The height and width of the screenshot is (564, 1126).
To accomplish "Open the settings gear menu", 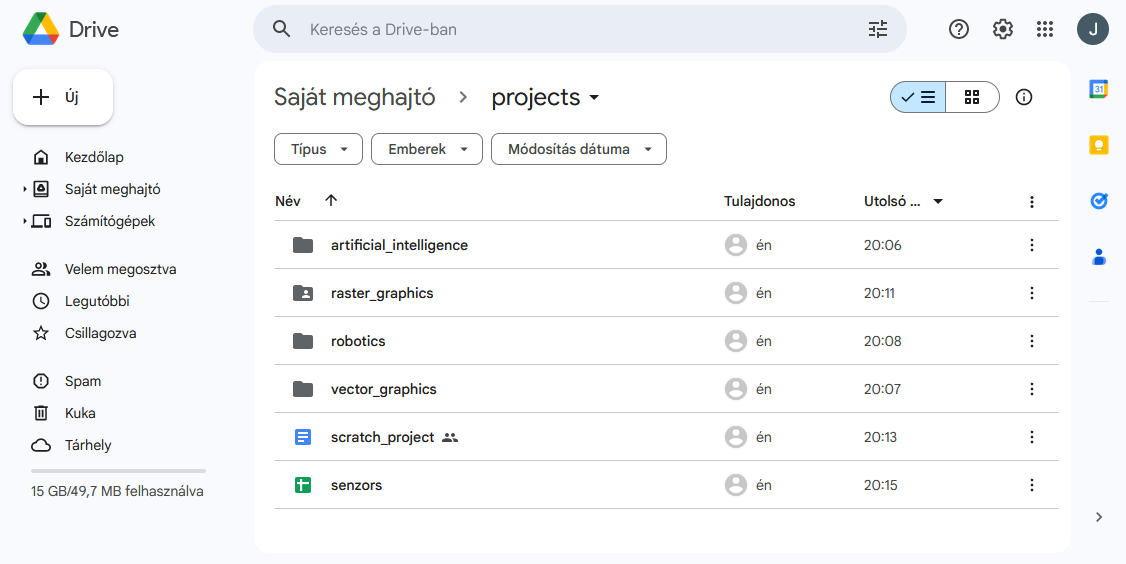I will point(1002,29).
